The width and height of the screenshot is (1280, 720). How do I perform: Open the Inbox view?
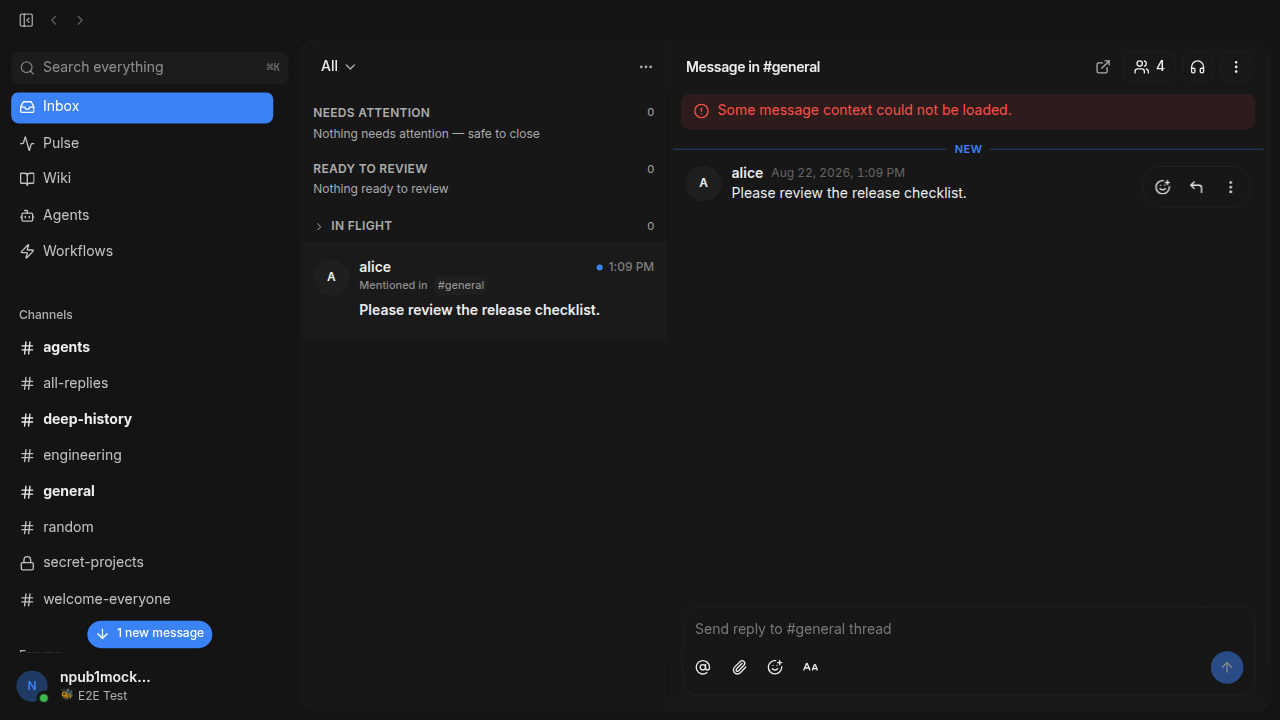click(142, 107)
